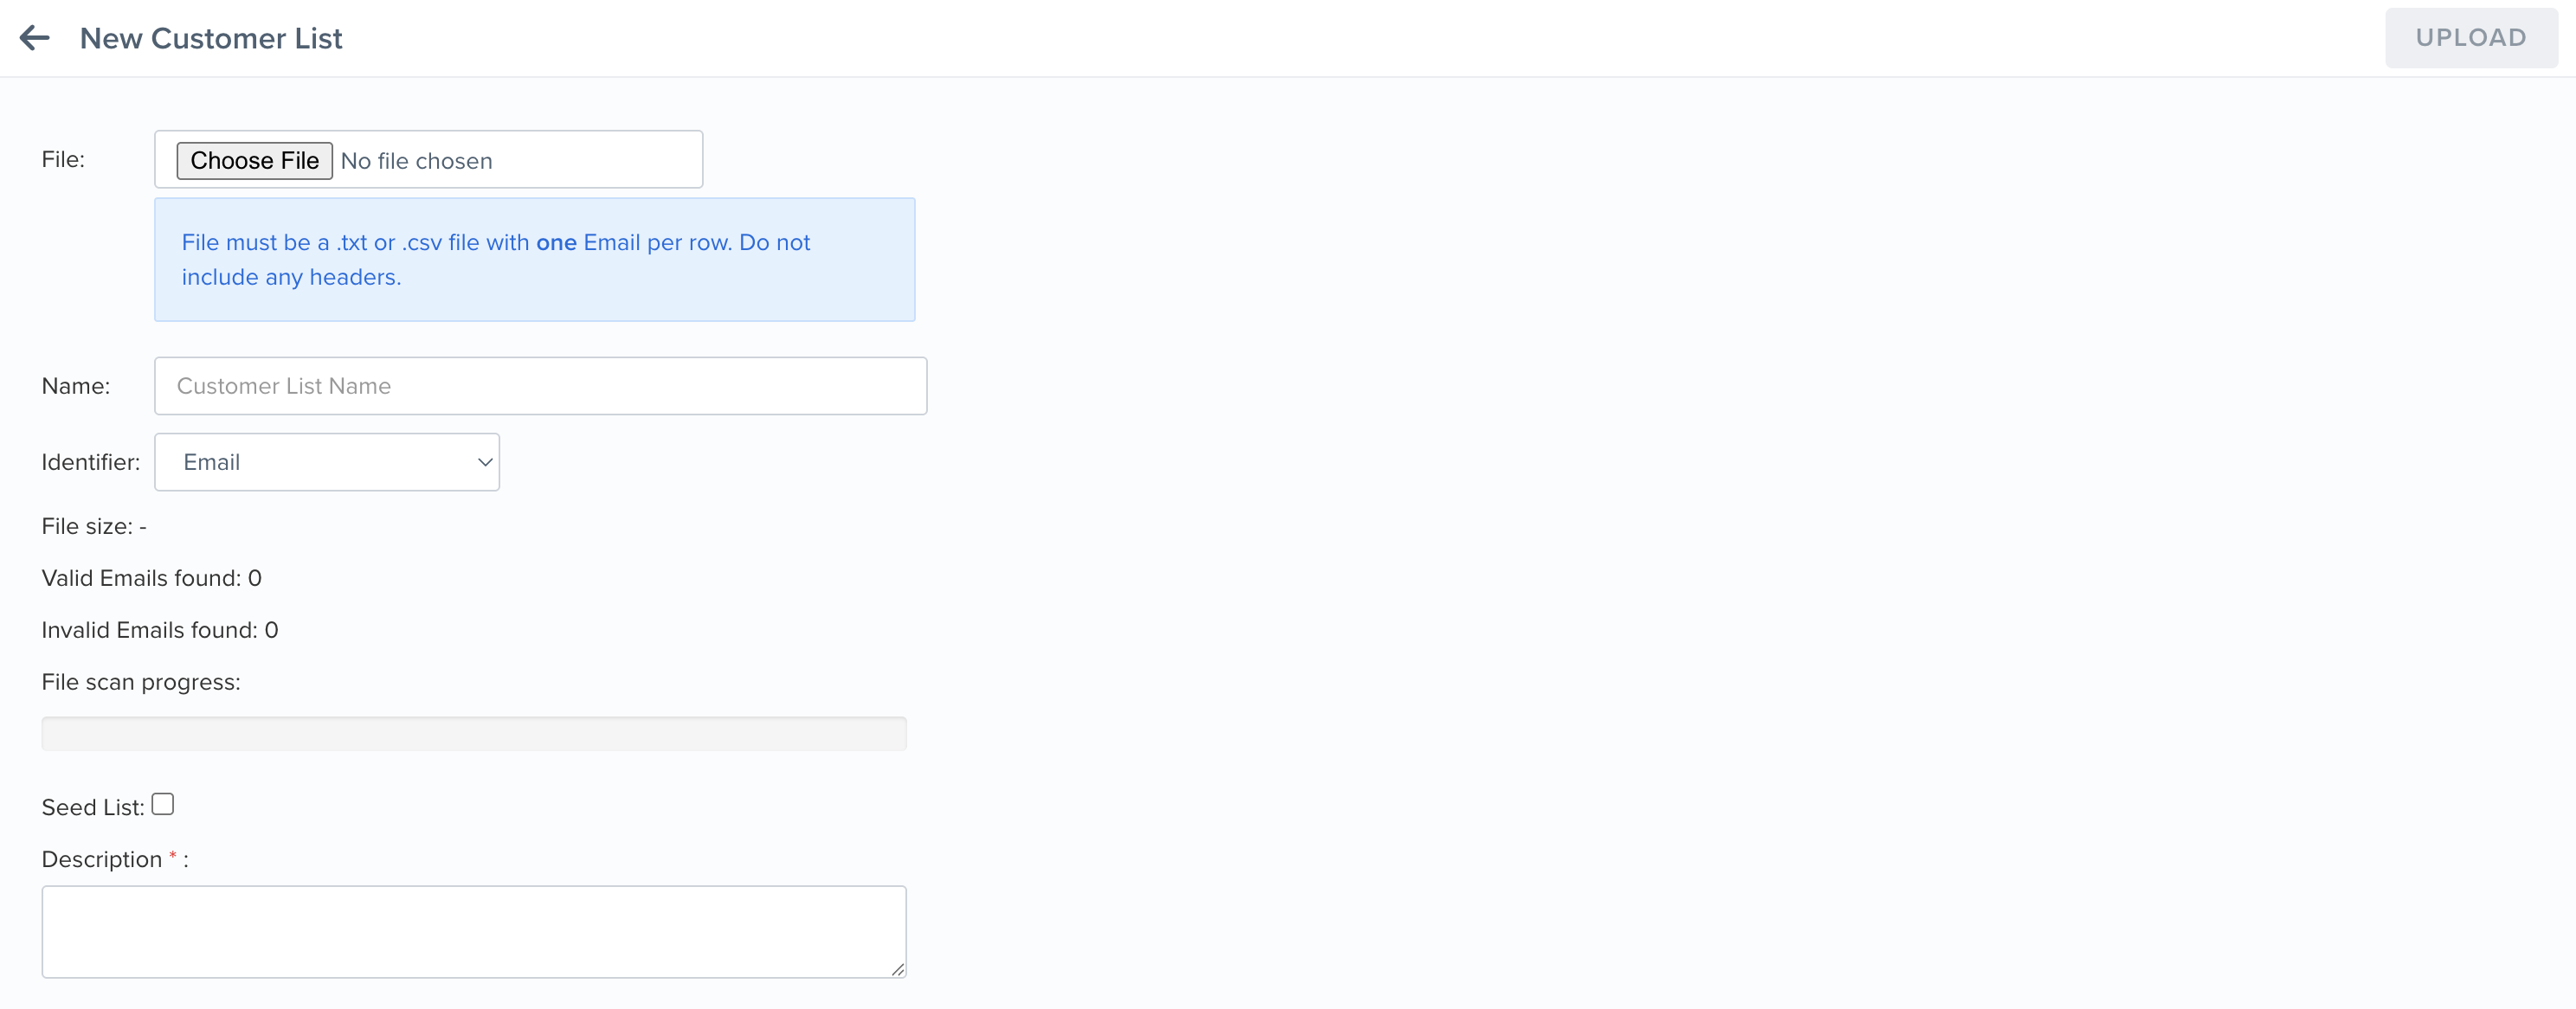Enable the Seed List checkbox
Screen dimensions: 2576x1009
click(x=162, y=802)
